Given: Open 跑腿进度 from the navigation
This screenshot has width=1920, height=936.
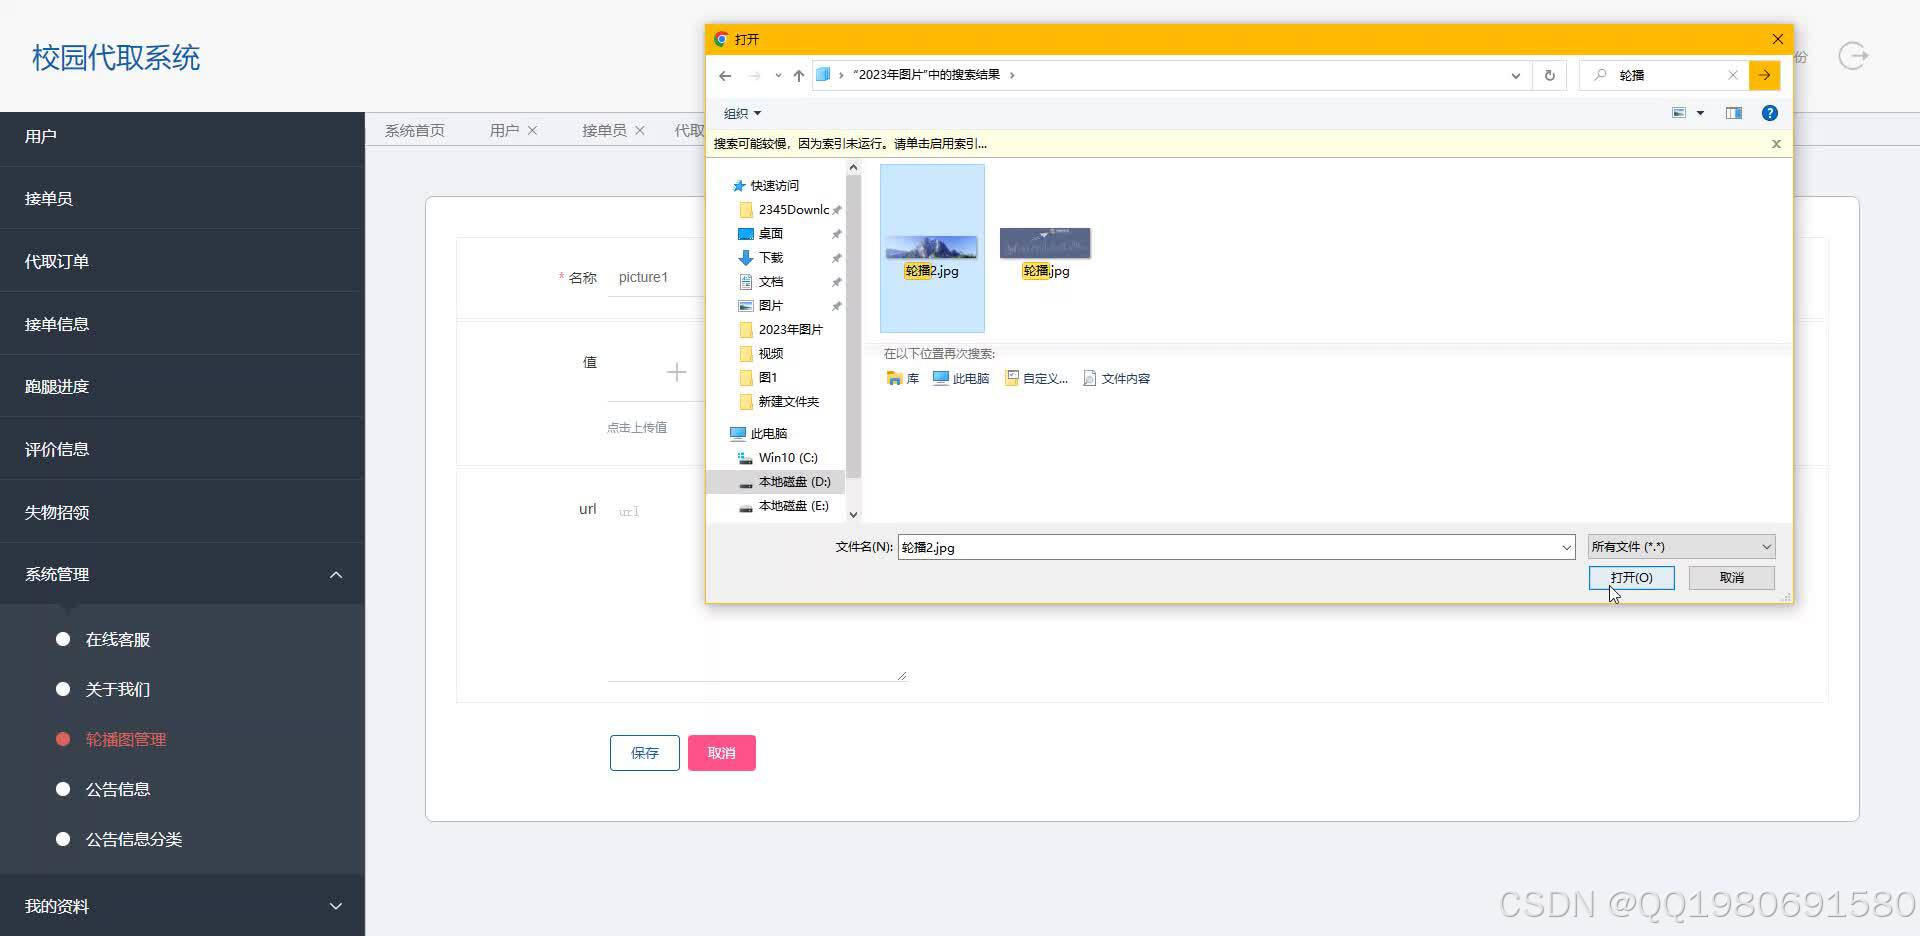Looking at the screenshot, I should click(56, 386).
